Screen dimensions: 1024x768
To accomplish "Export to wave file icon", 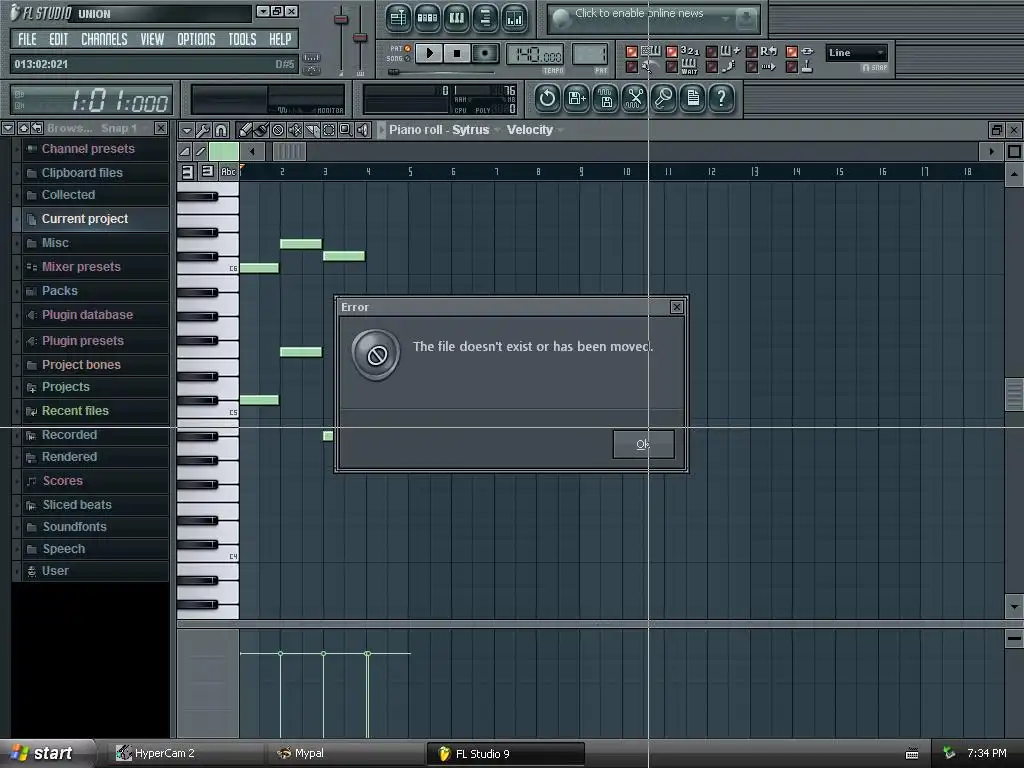I will pyautogui.click(x=606, y=99).
